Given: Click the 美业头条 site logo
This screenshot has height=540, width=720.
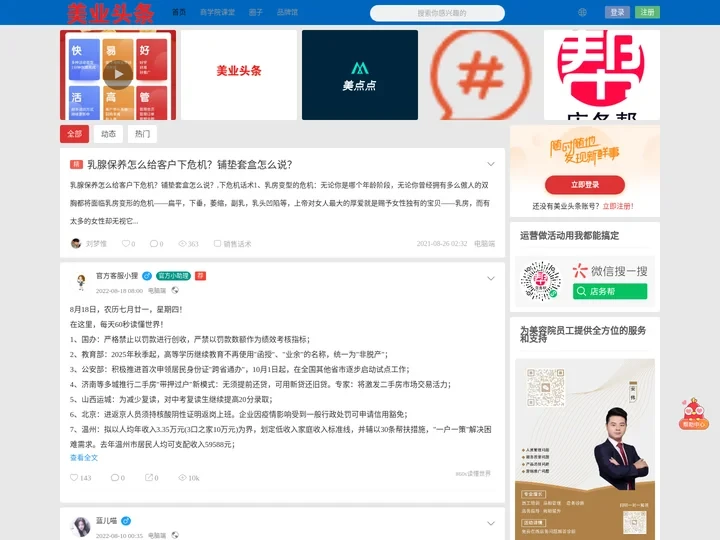Looking at the screenshot, I should [x=110, y=13].
